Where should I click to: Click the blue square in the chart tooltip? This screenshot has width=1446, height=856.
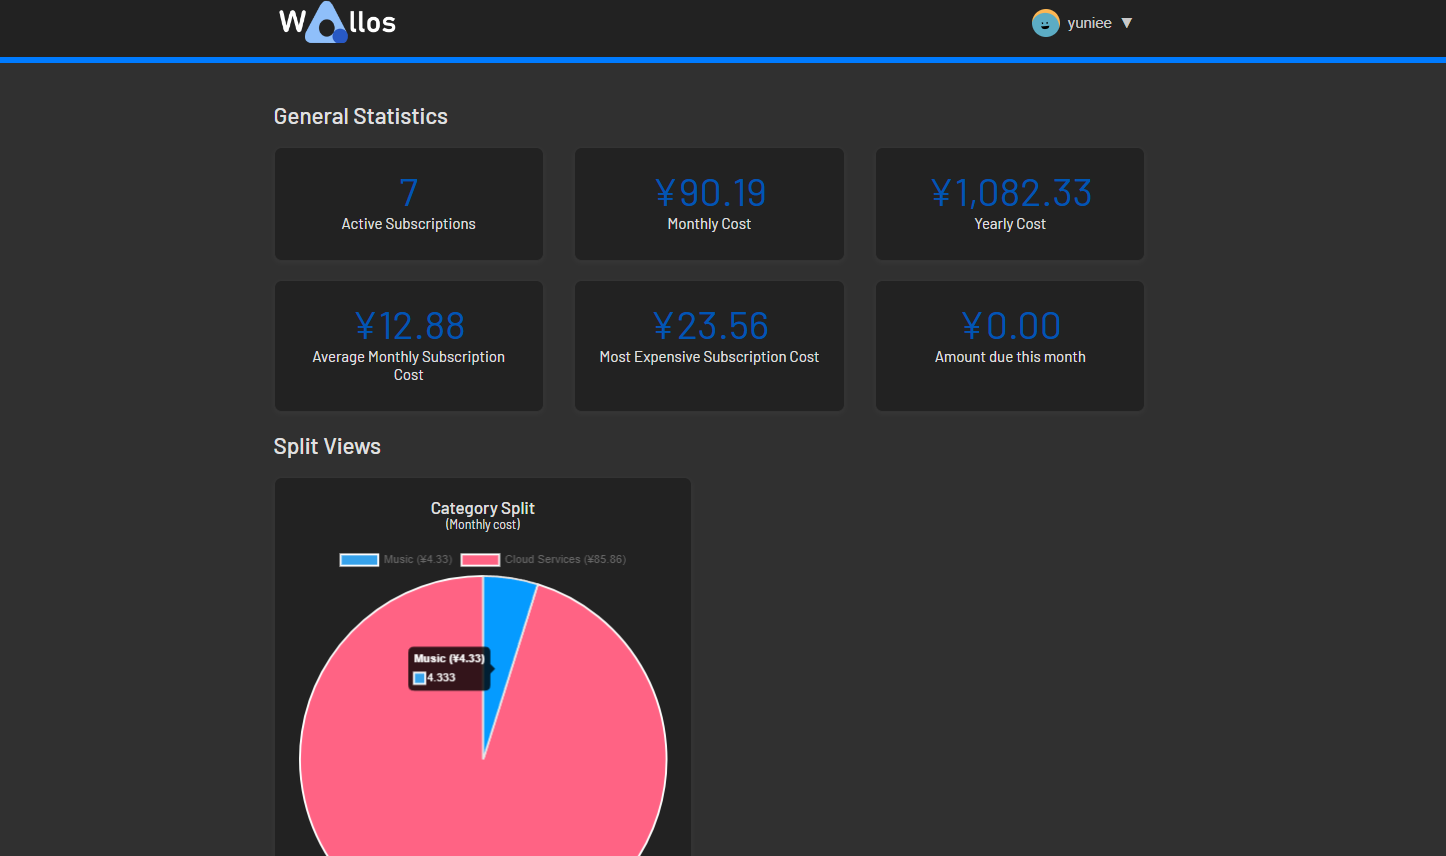point(420,678)
